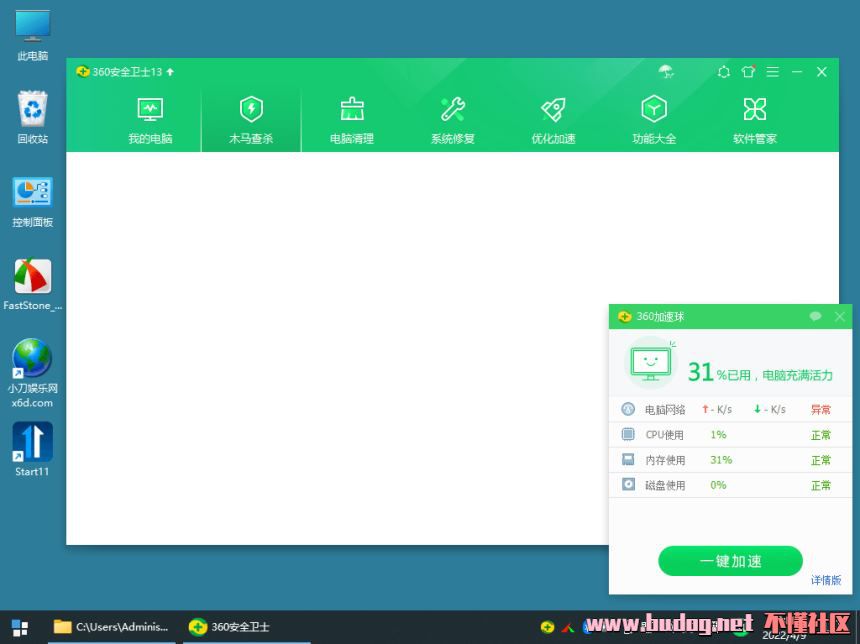Open the 我的电脑 tab in 360安全卫士
Viewport: 860px width, 644px height.
(x=150, y=121)
